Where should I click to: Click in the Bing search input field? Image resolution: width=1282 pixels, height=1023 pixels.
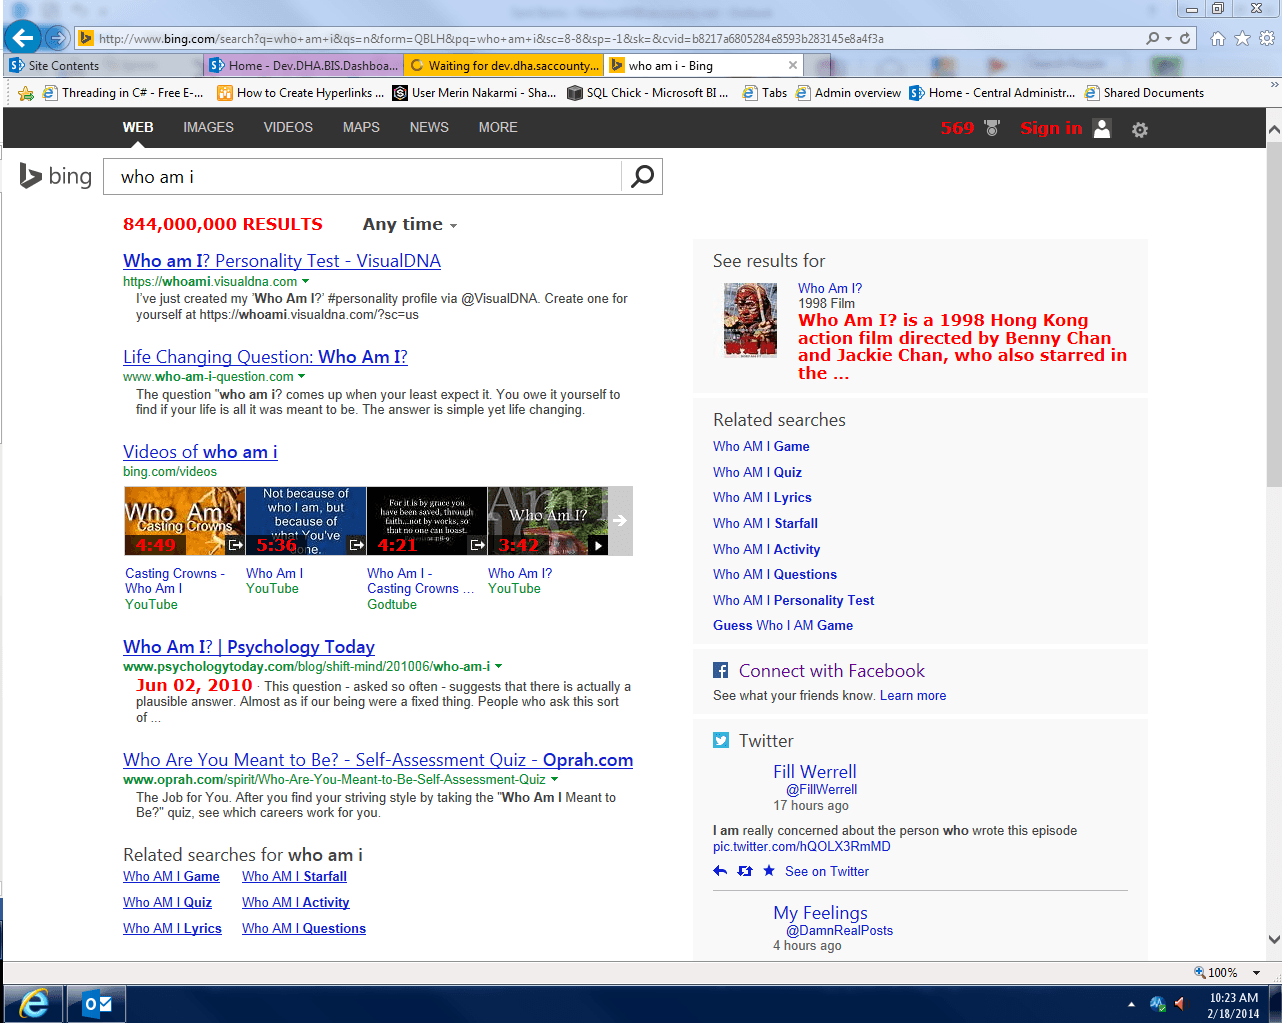coord(365,176)
